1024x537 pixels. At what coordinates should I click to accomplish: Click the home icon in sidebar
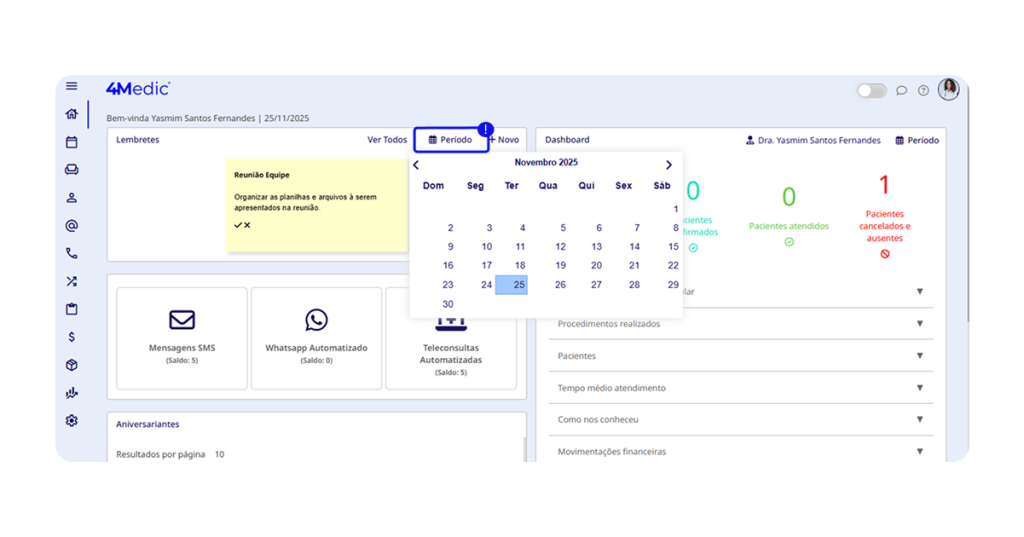click(71, 114)
